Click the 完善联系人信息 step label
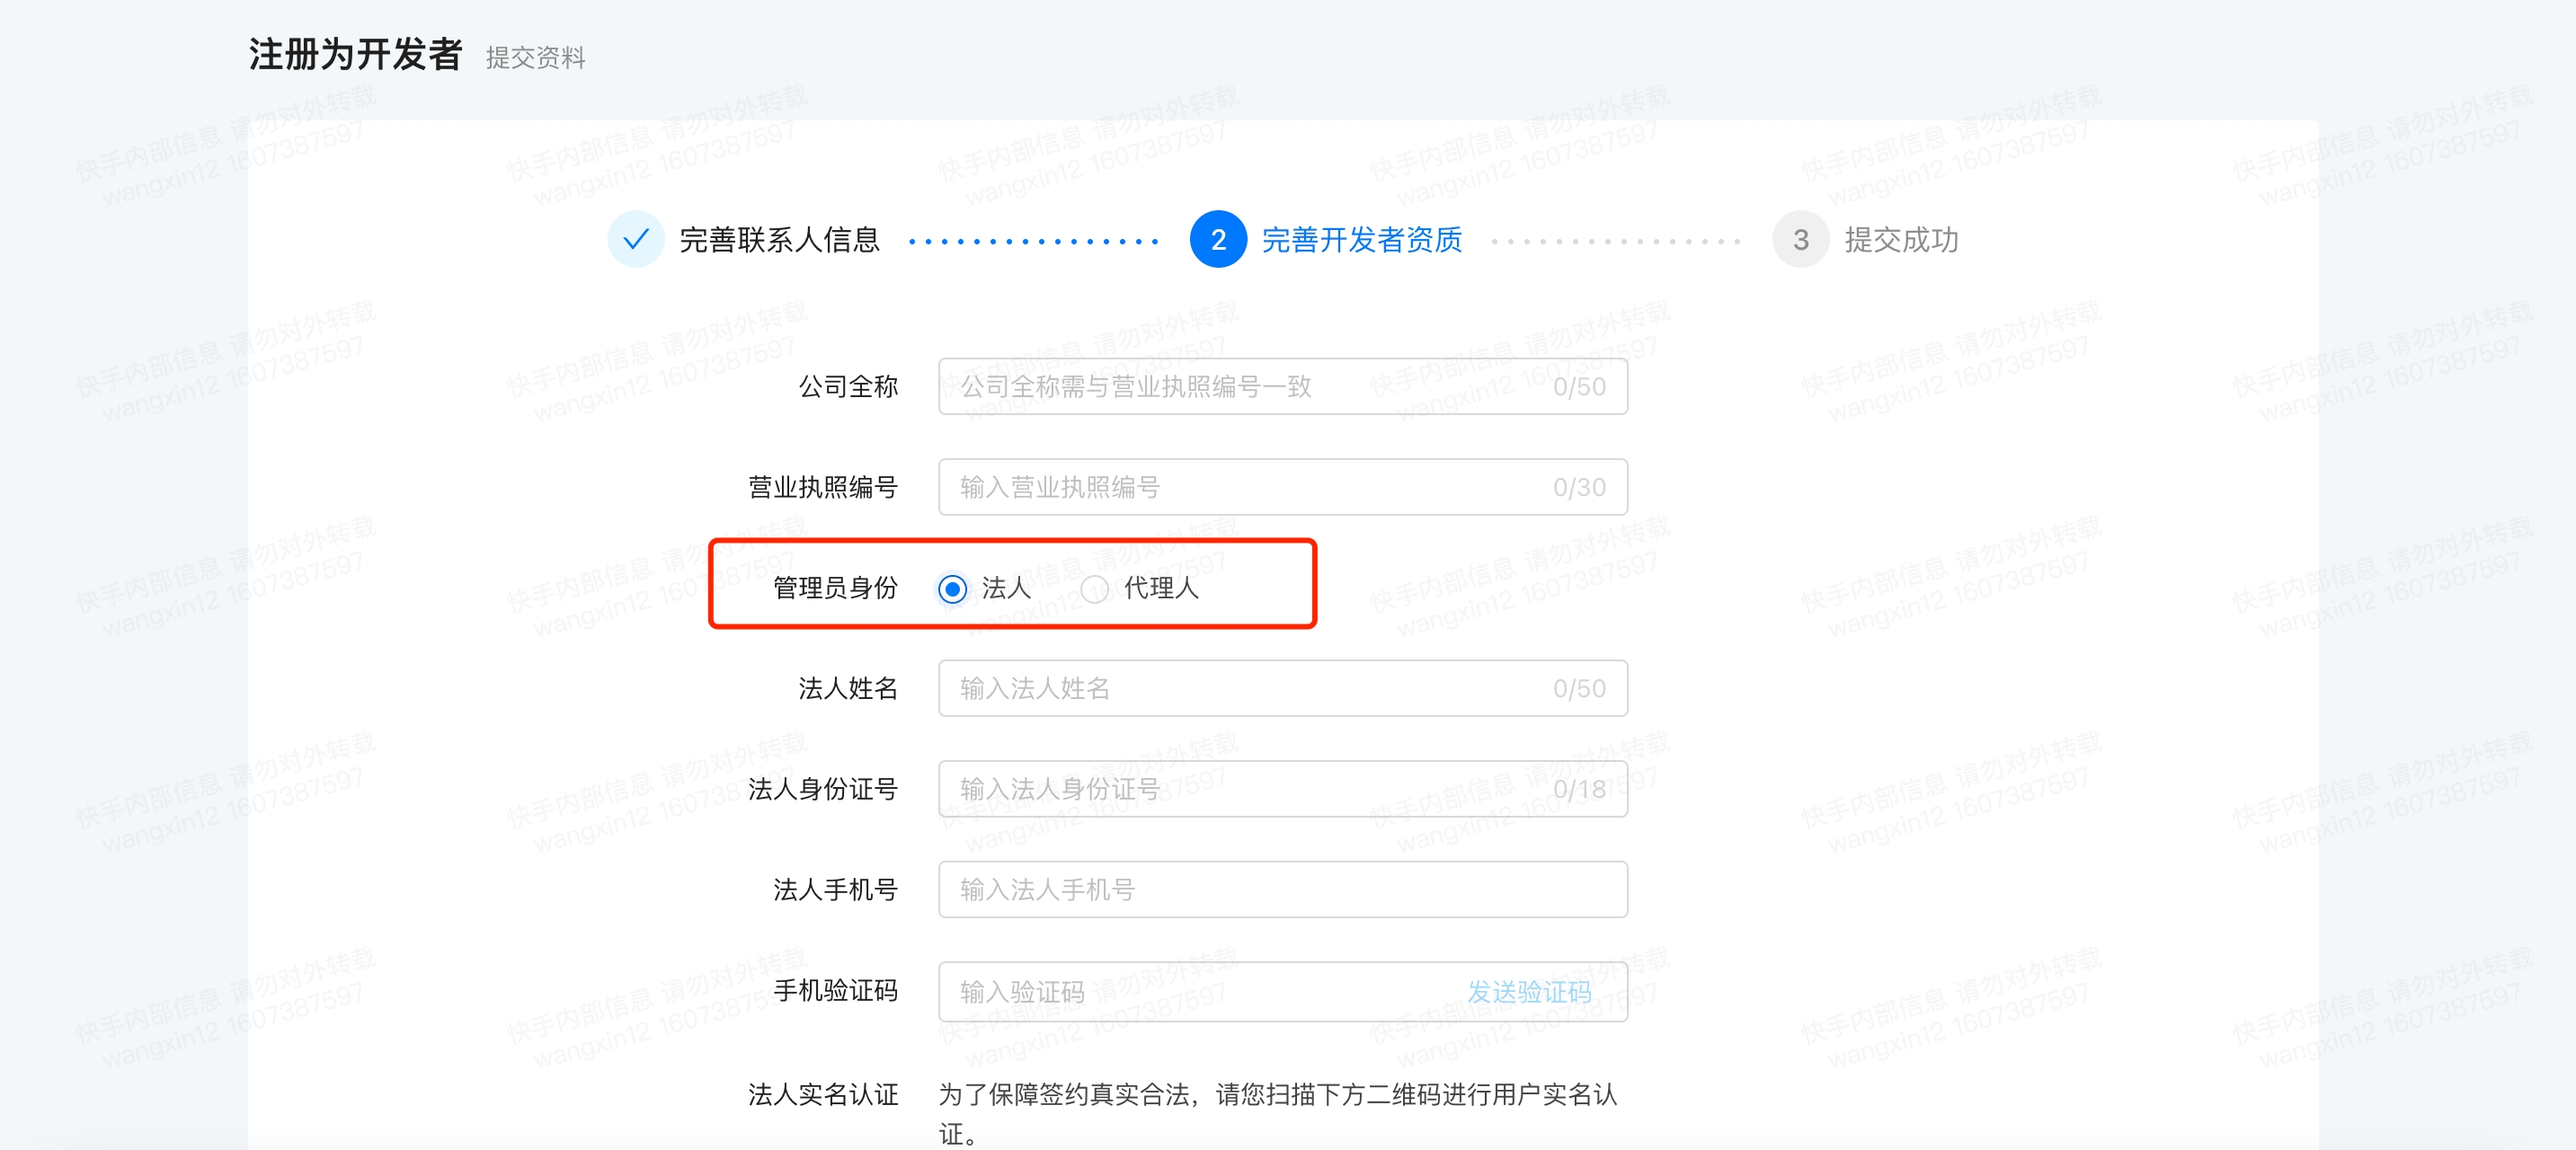Screen dimensions: 2576x1150 click(x=779, y=240)
